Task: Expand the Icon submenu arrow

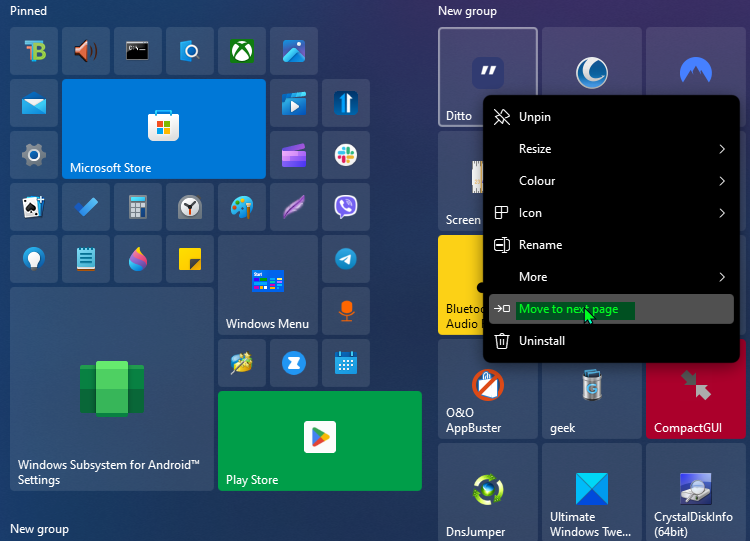Action: [722, 213]
